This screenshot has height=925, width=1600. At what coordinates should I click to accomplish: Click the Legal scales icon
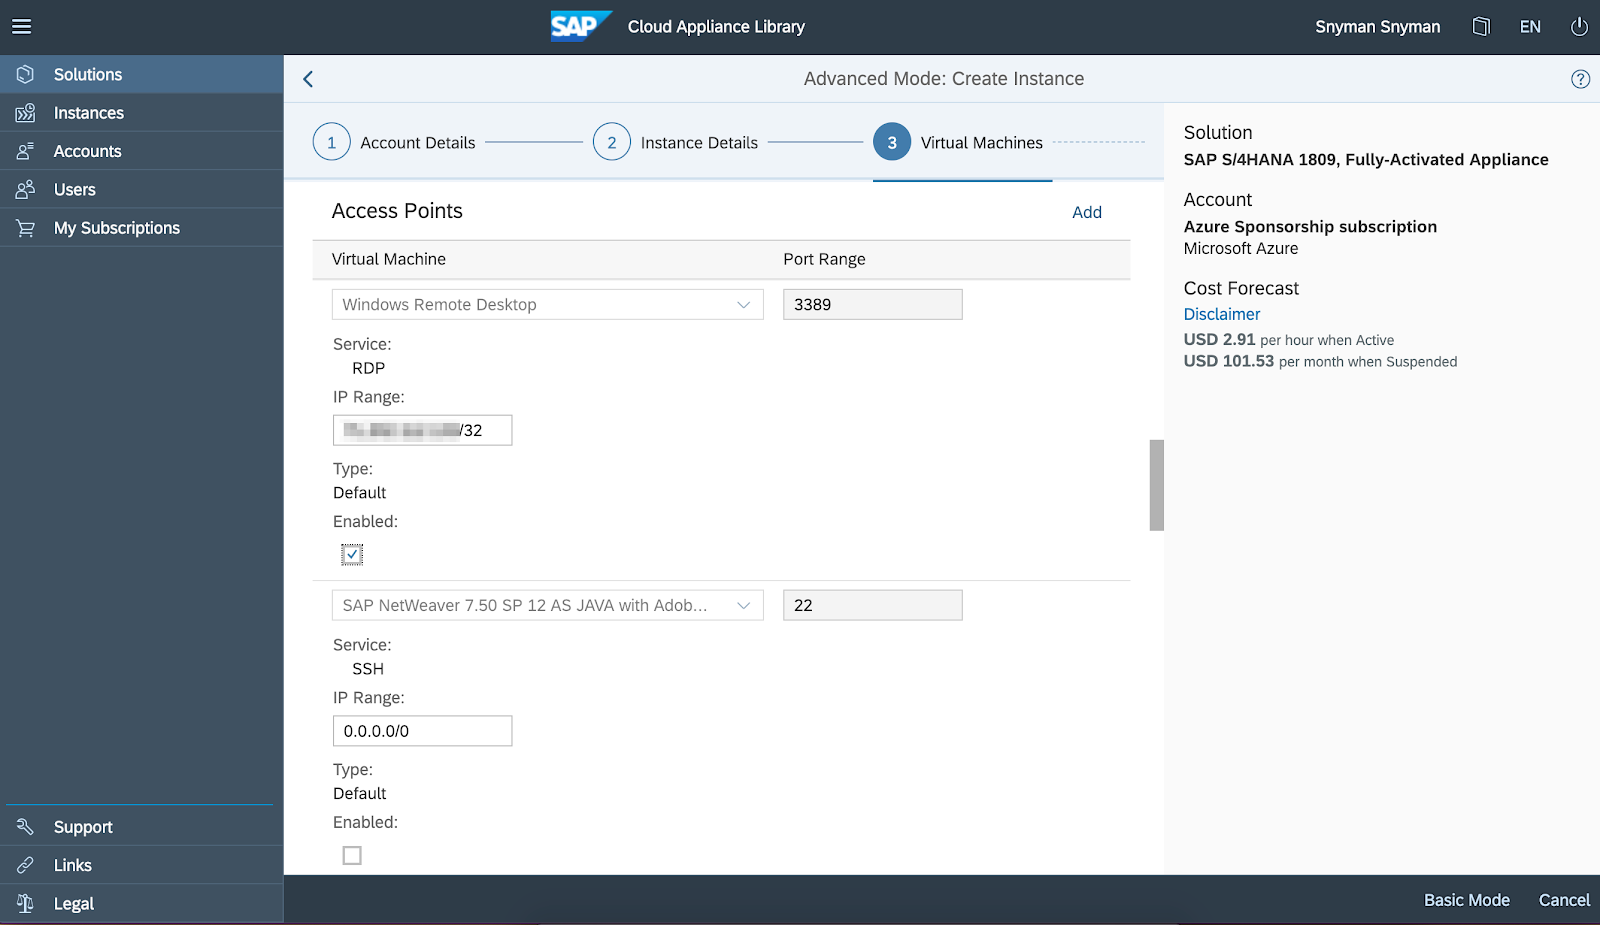(25, 903)
